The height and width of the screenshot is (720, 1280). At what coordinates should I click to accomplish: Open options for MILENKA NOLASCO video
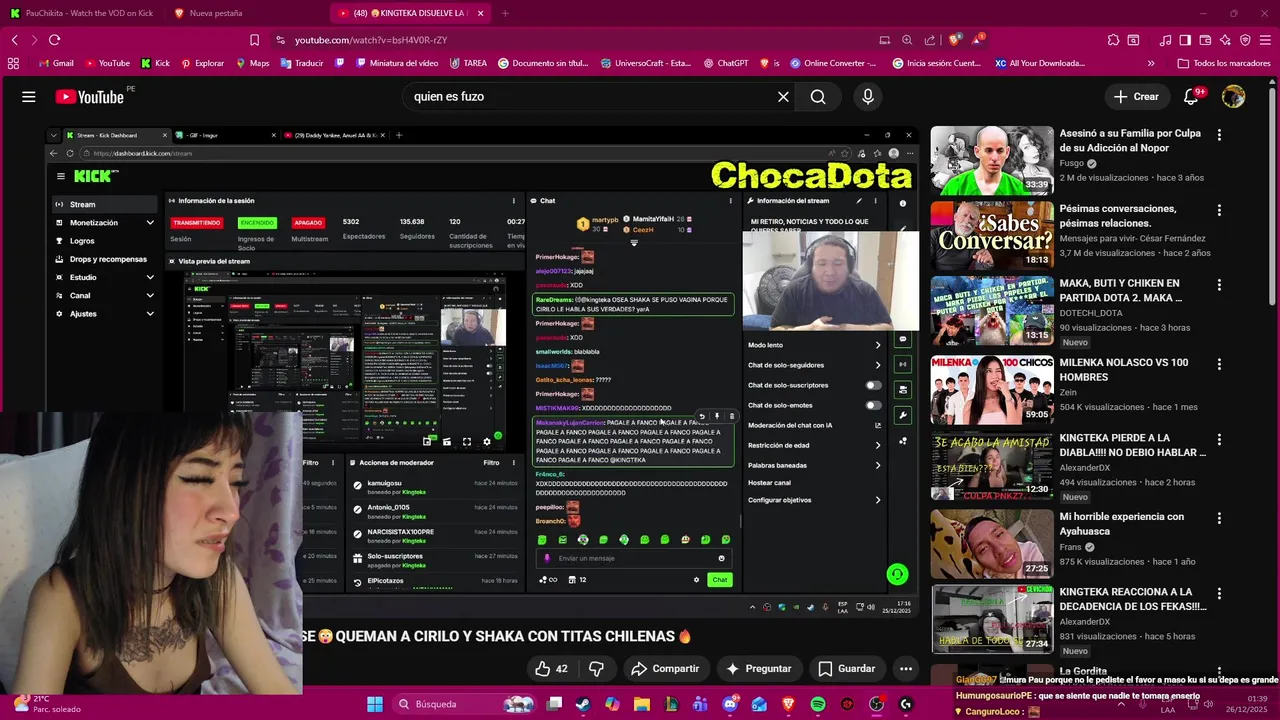click(1219, 364)
